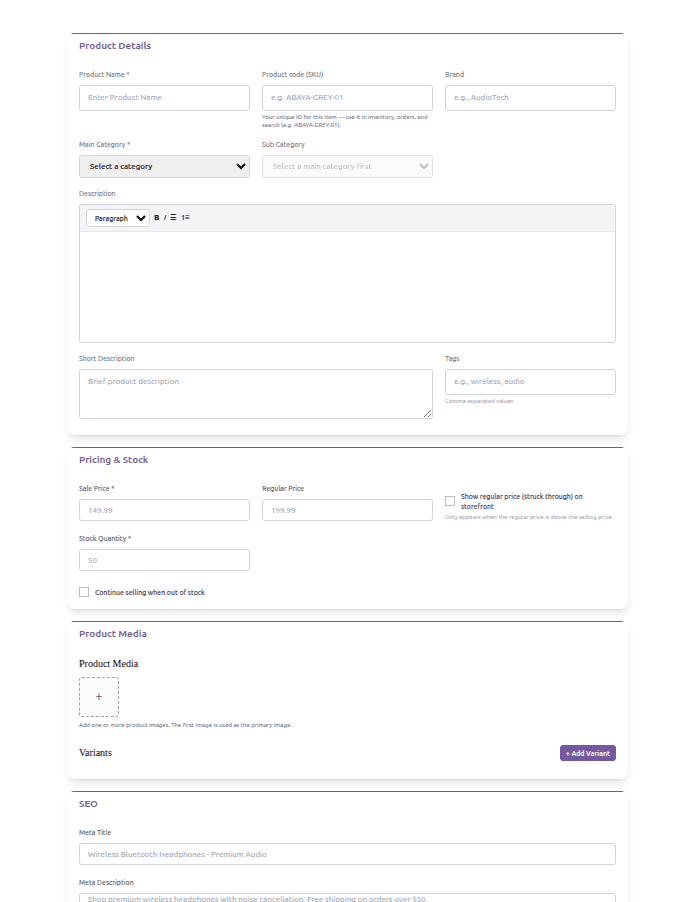Click the Meta Title input field
This screenshot has width=690, height=902.
click(x=348, y=854)
